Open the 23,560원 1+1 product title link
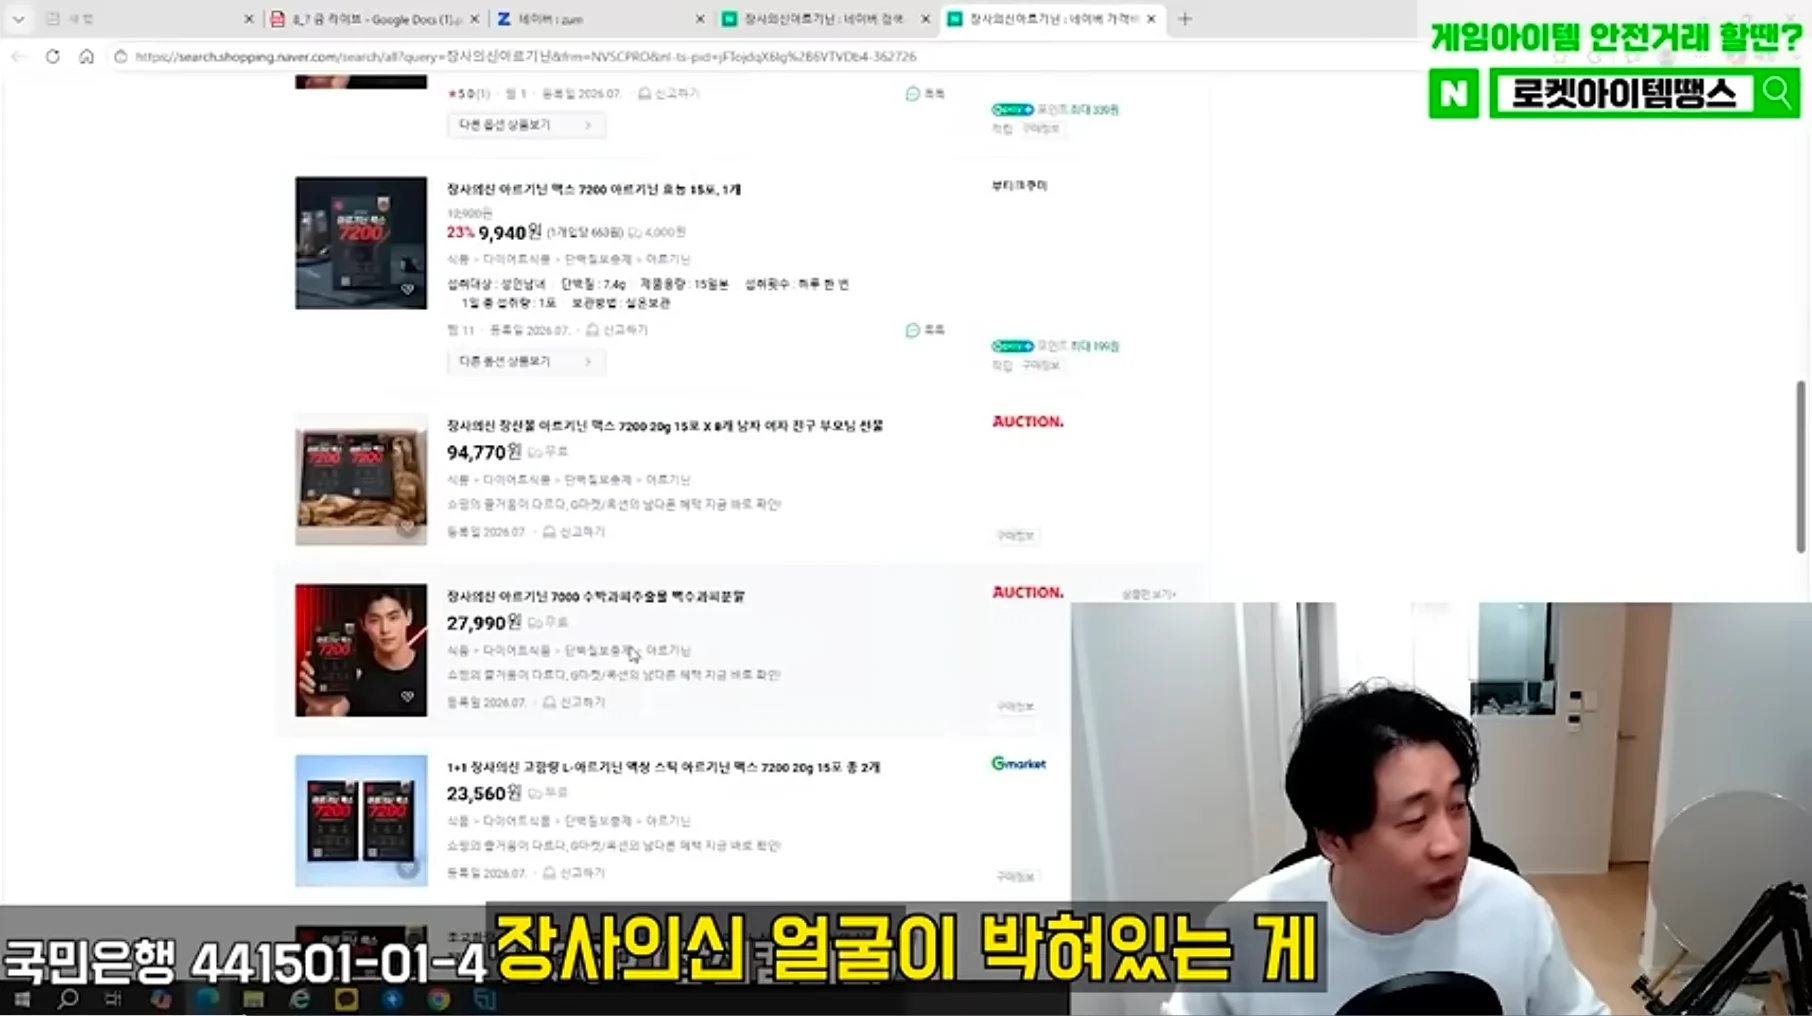The height and width of the screenshot is (1016, 1812). coord(663,768)
